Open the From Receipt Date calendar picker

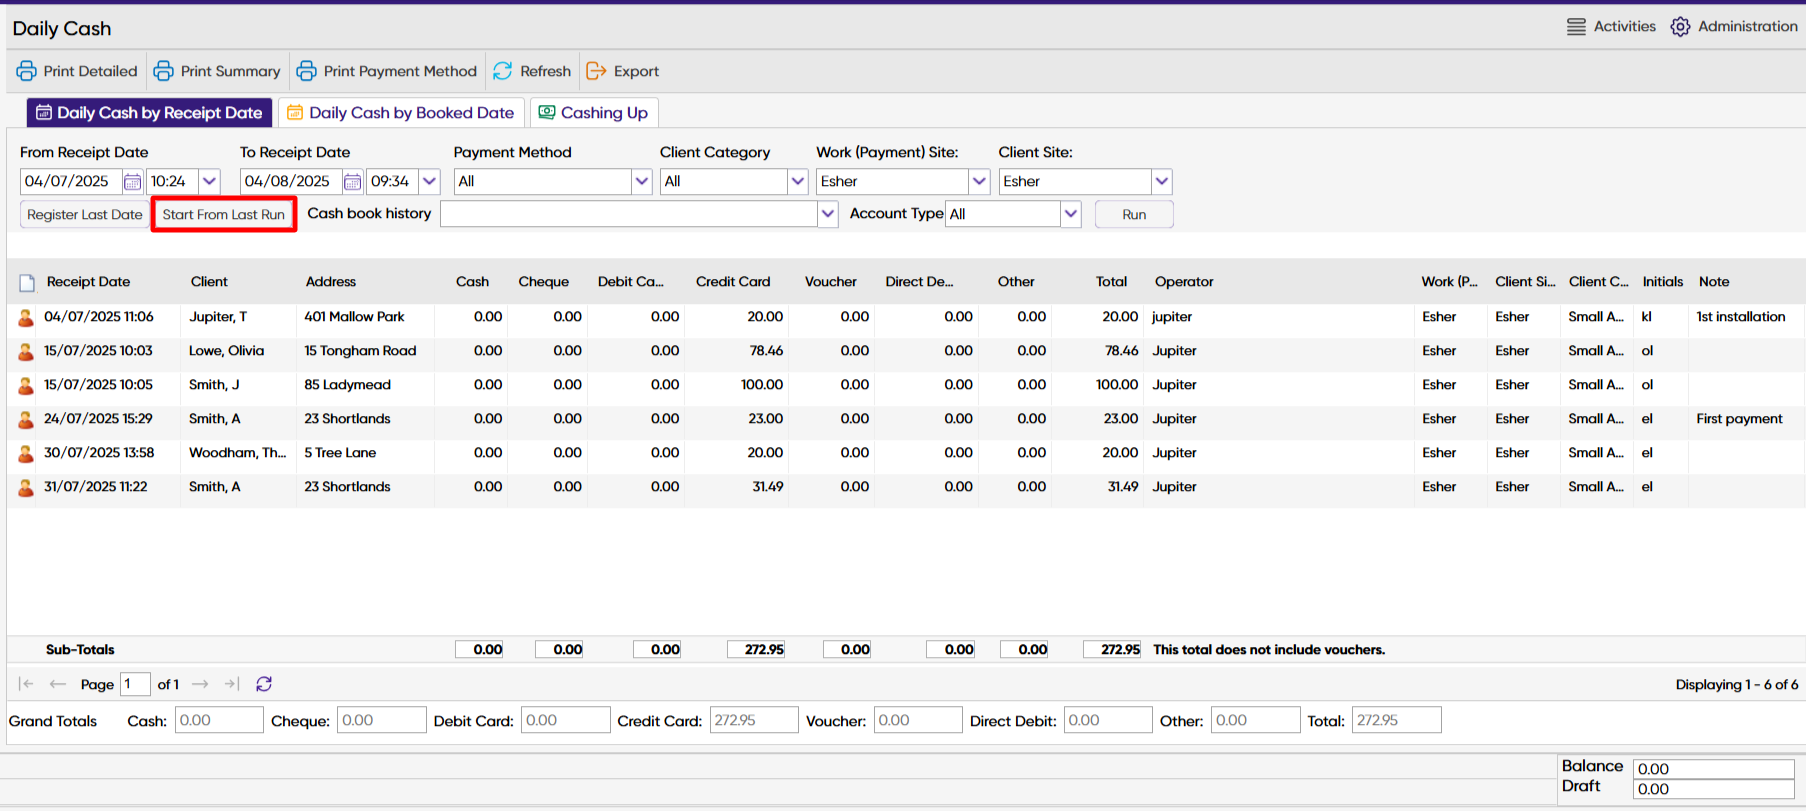click(132, 182)
